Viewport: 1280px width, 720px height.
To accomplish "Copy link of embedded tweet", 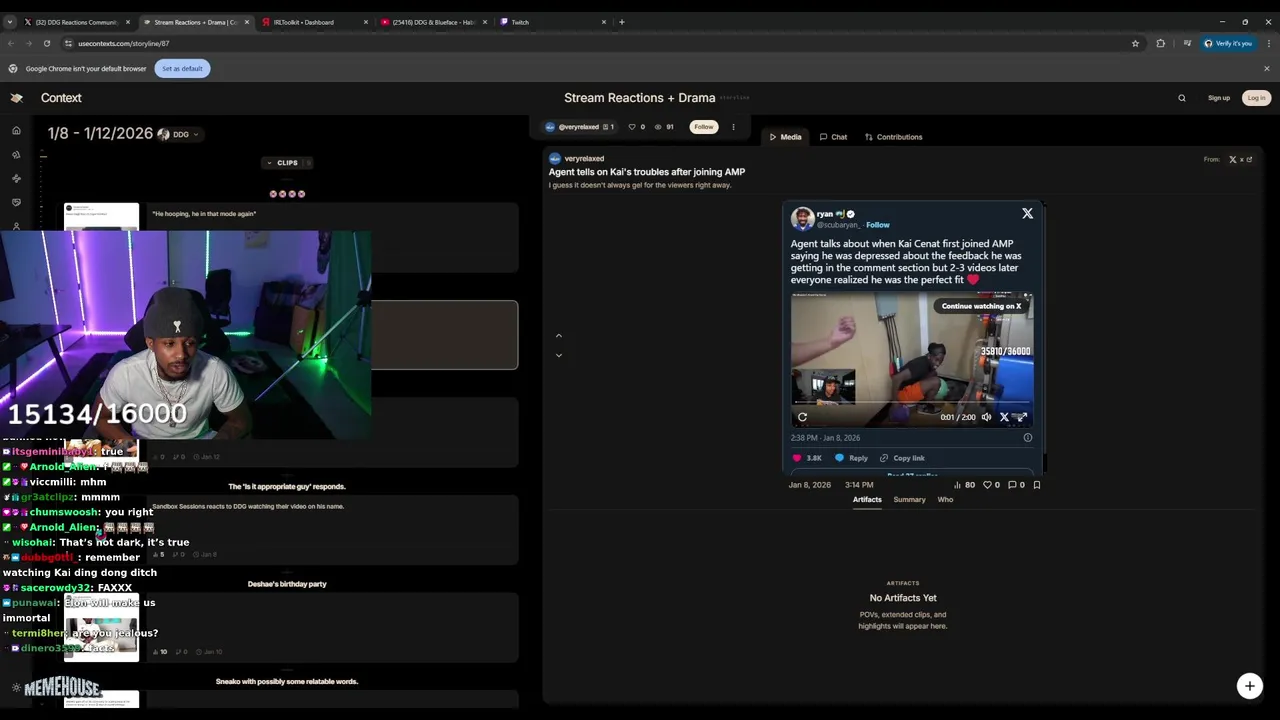I will click(902, 458).
